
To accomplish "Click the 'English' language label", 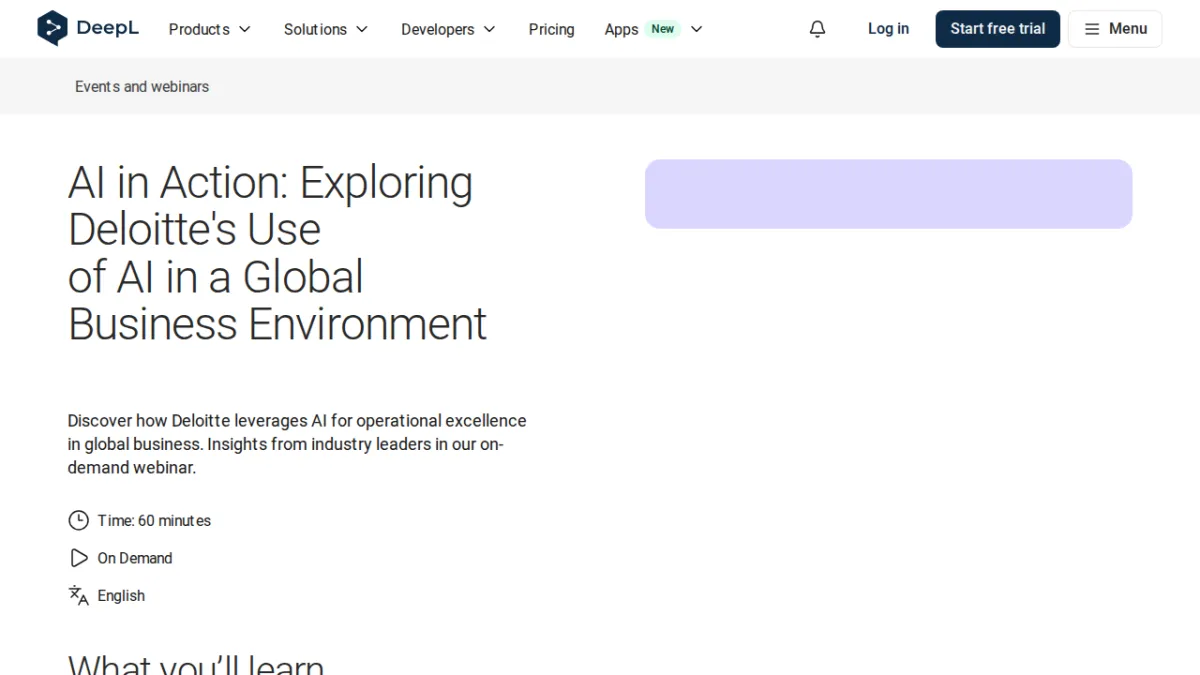I will click(x=121, y=596).
